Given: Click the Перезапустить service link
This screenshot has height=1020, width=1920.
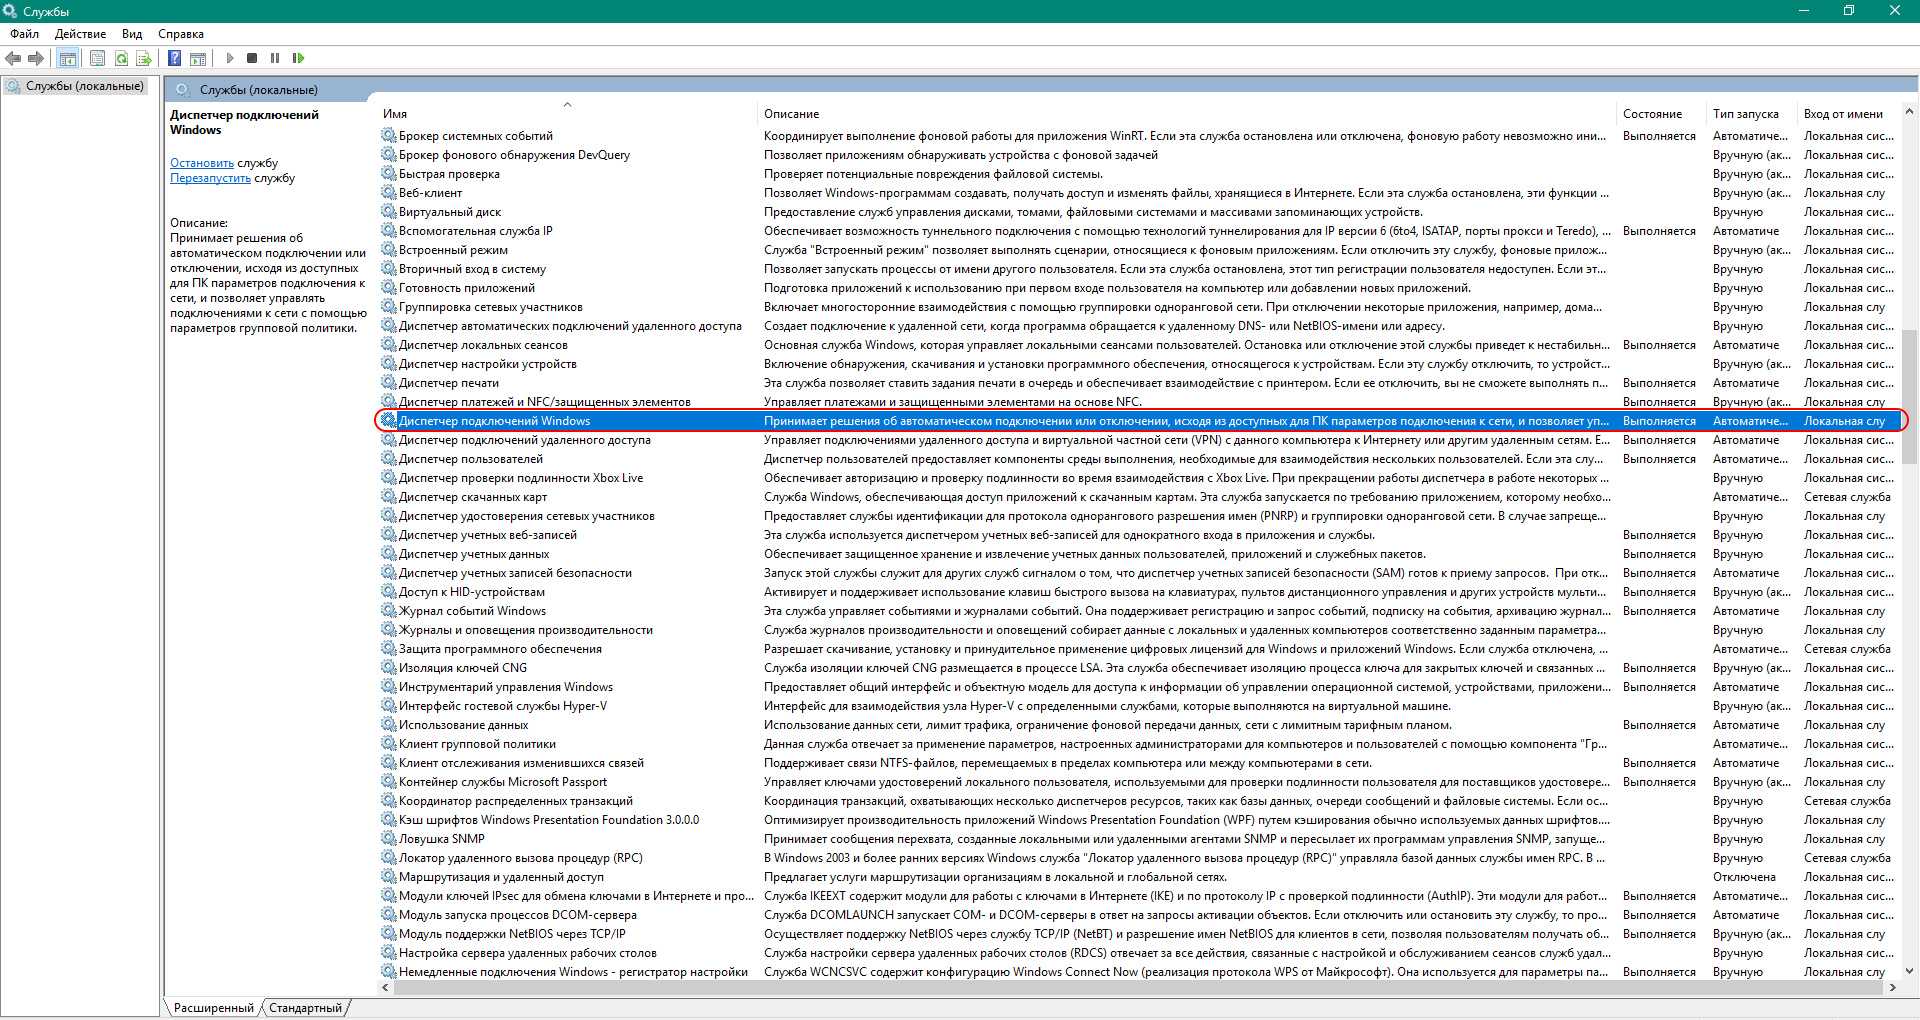Looking at the screenshot, I should pyautogui.click(x=210, y=178).
